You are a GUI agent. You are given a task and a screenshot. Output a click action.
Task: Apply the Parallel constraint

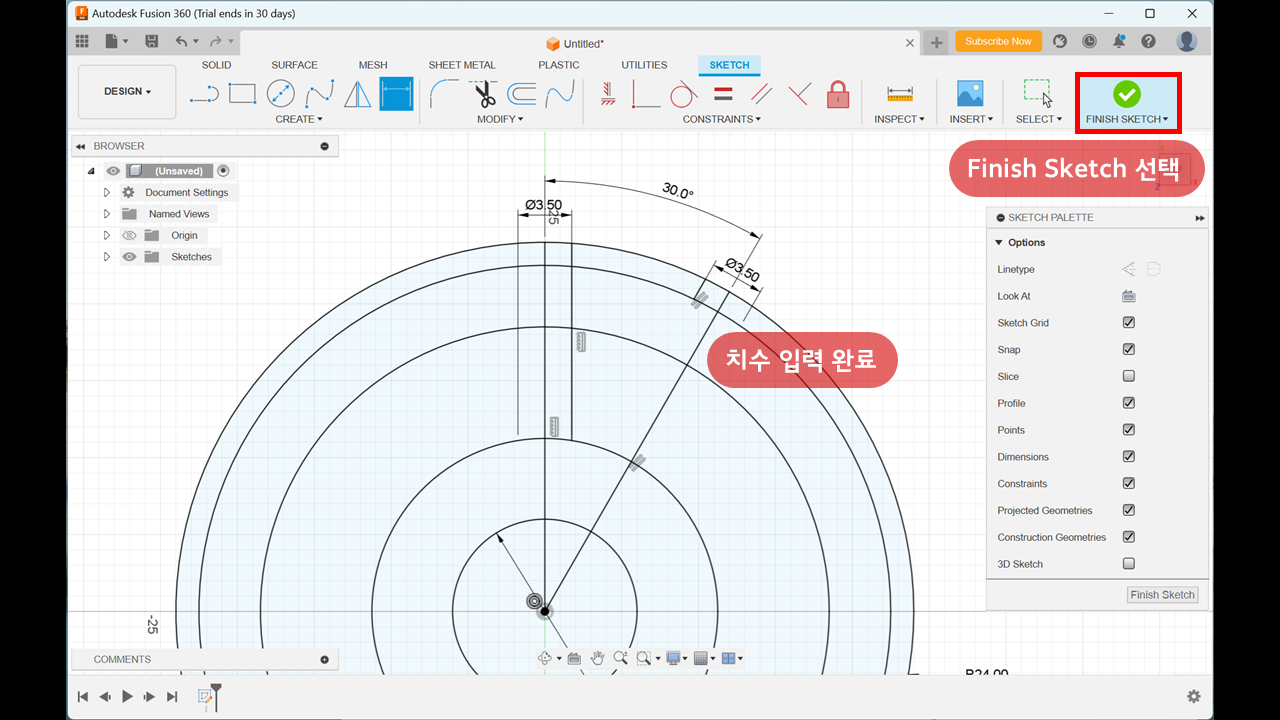click(761, 94)
